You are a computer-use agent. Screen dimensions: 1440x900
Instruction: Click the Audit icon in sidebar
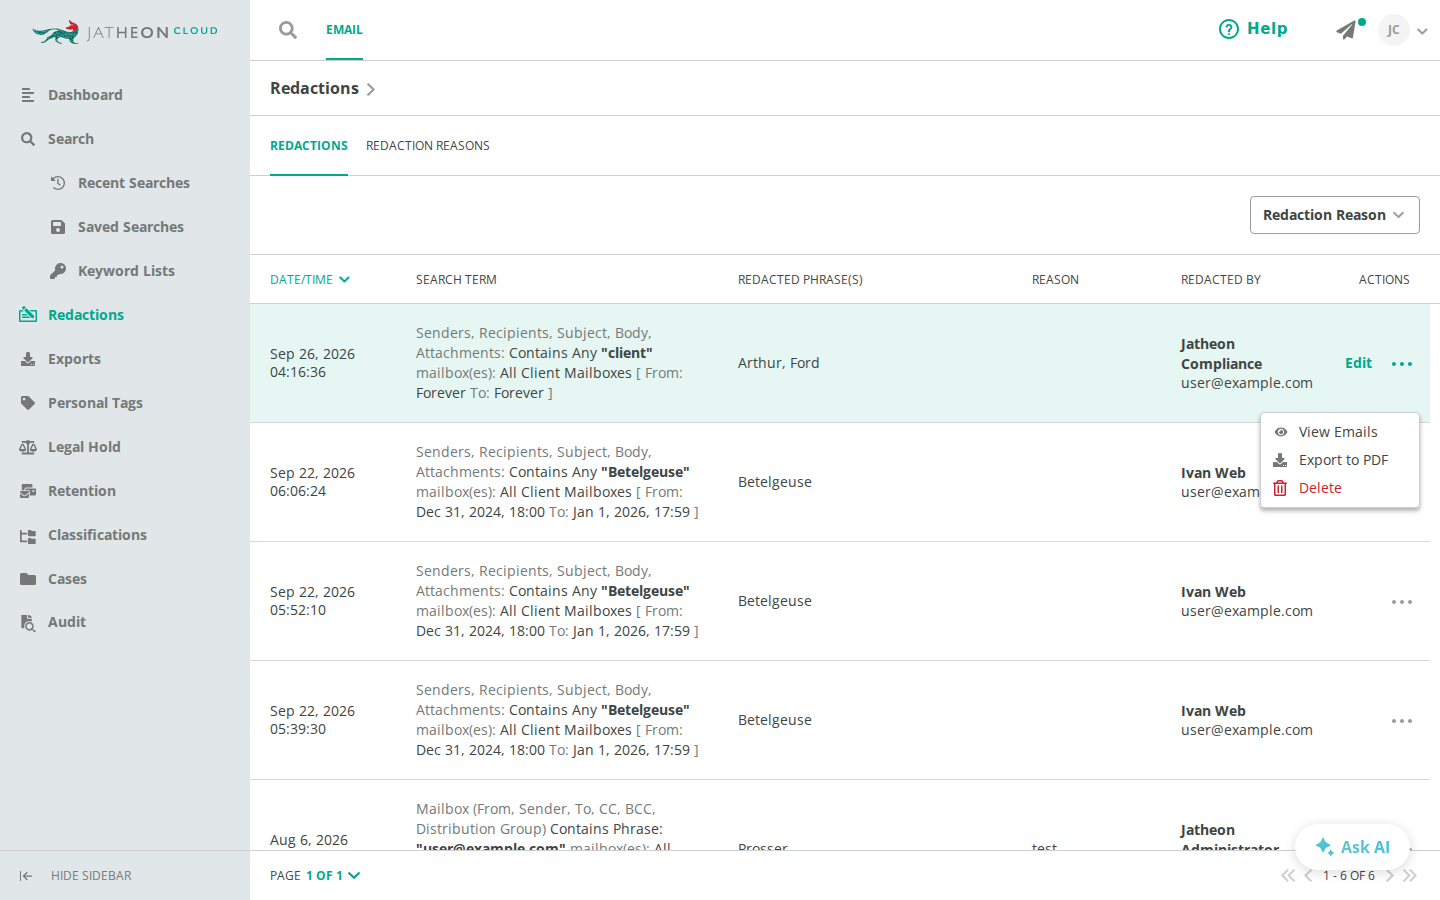pyautogui.click(x=28, y=622)
